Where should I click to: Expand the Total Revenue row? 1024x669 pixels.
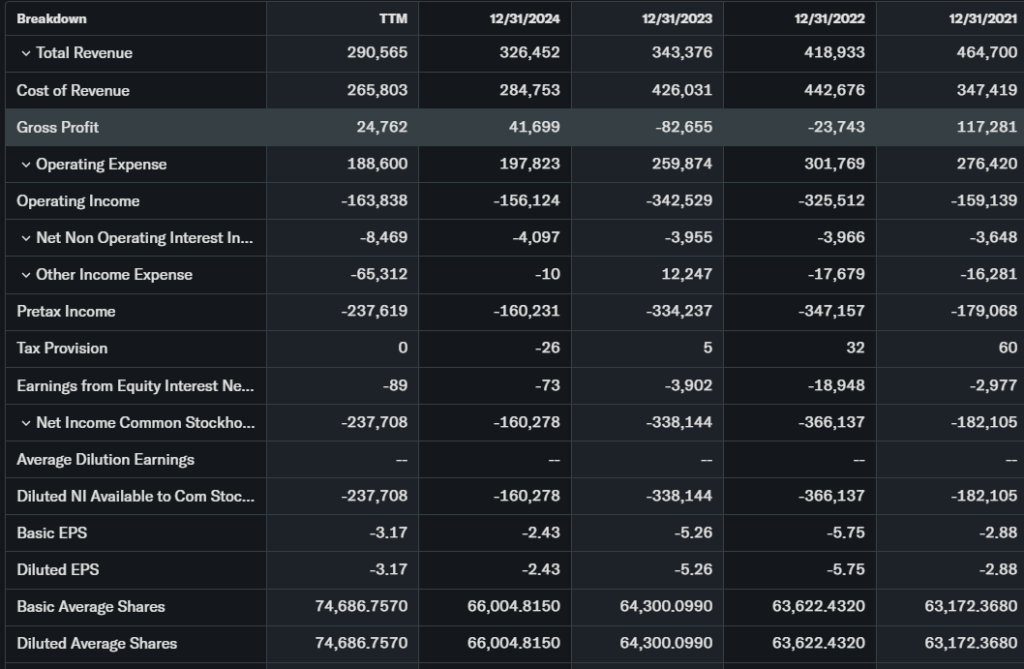point(25,53)
